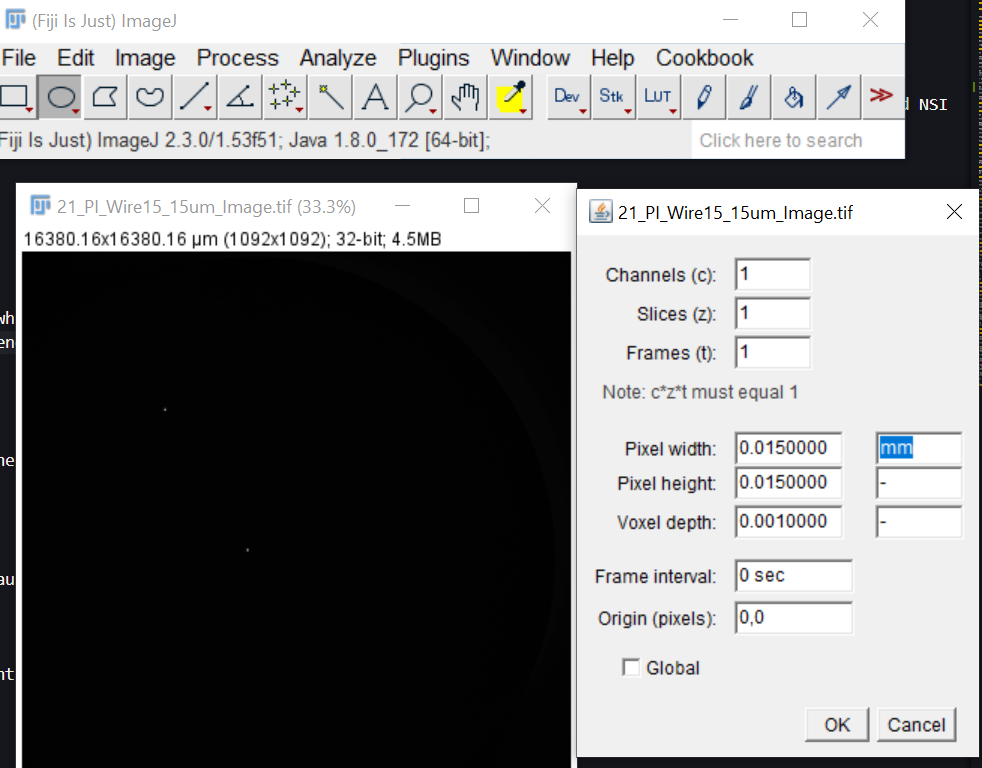
Task: Select the Freehand selection tool
Action: pyautogui.click(x=150, y=97)
